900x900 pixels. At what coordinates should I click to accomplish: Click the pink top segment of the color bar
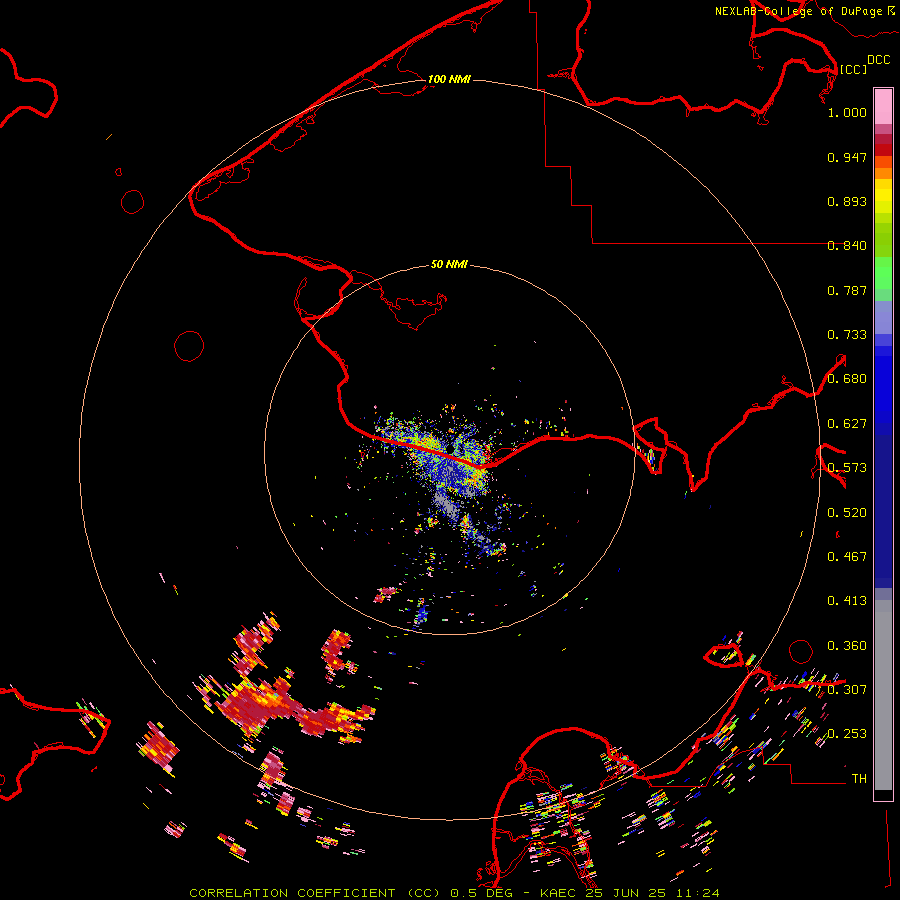[883, 106]
